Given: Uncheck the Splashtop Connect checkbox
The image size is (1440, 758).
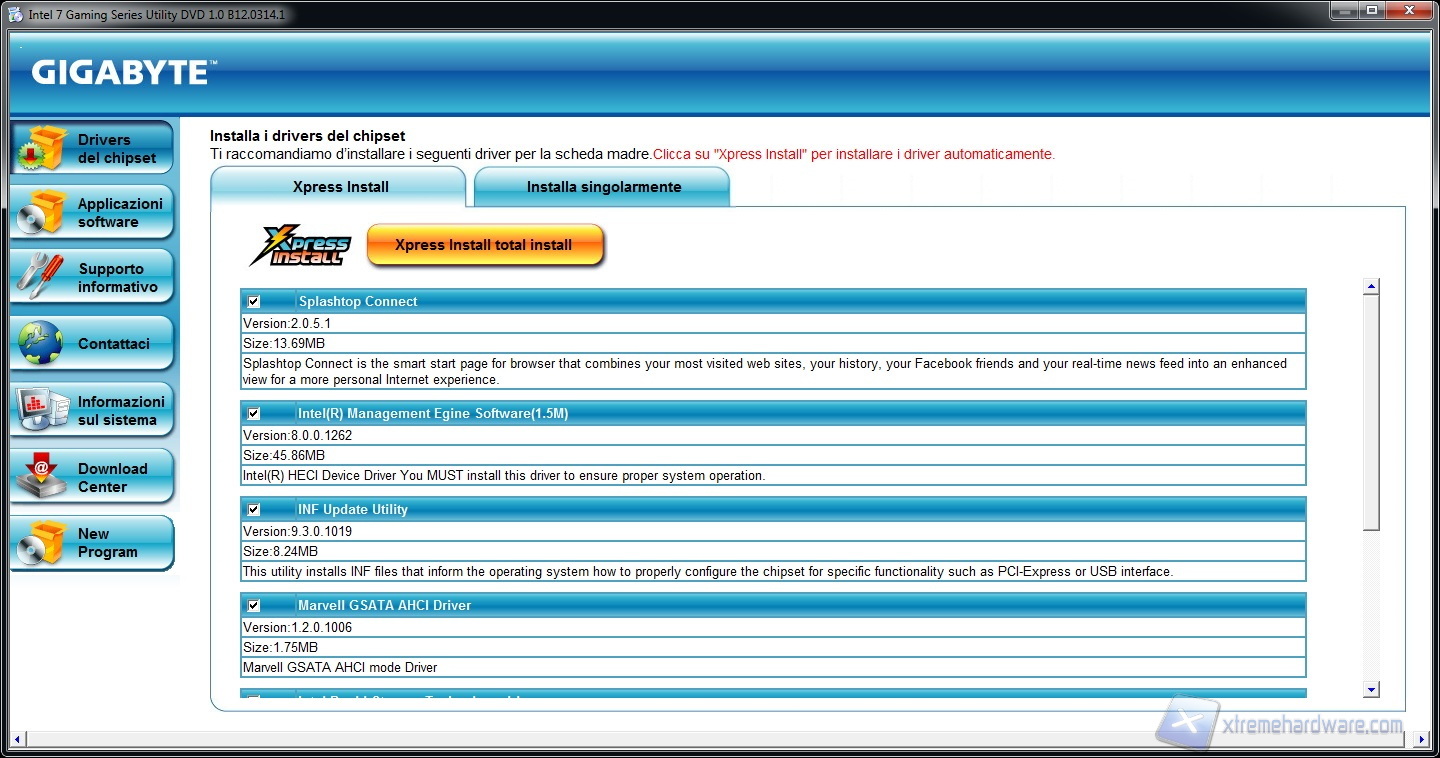Looking at the screenshot, I should tap(254, 302).
